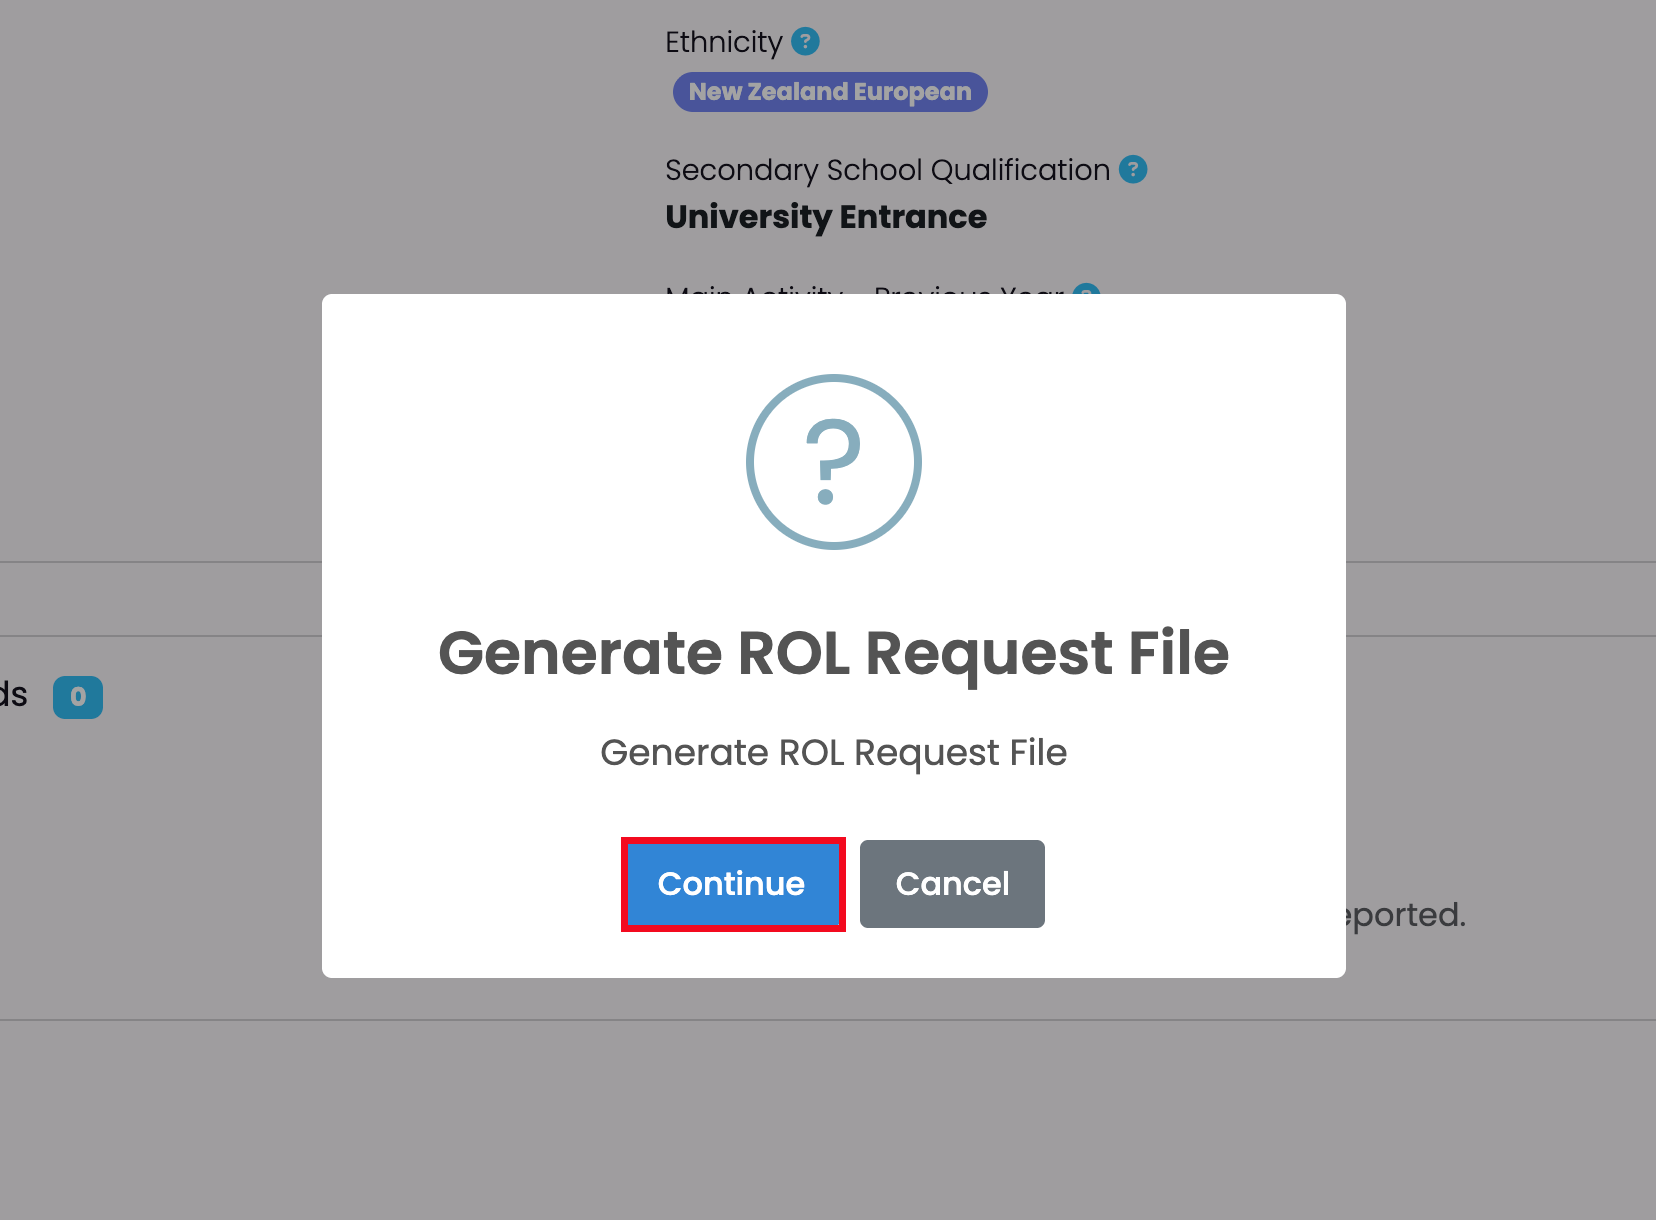The image size is (1656, 1220).
Task: Select the New Zealand European ethnicity tag
Action: [829, 92]
